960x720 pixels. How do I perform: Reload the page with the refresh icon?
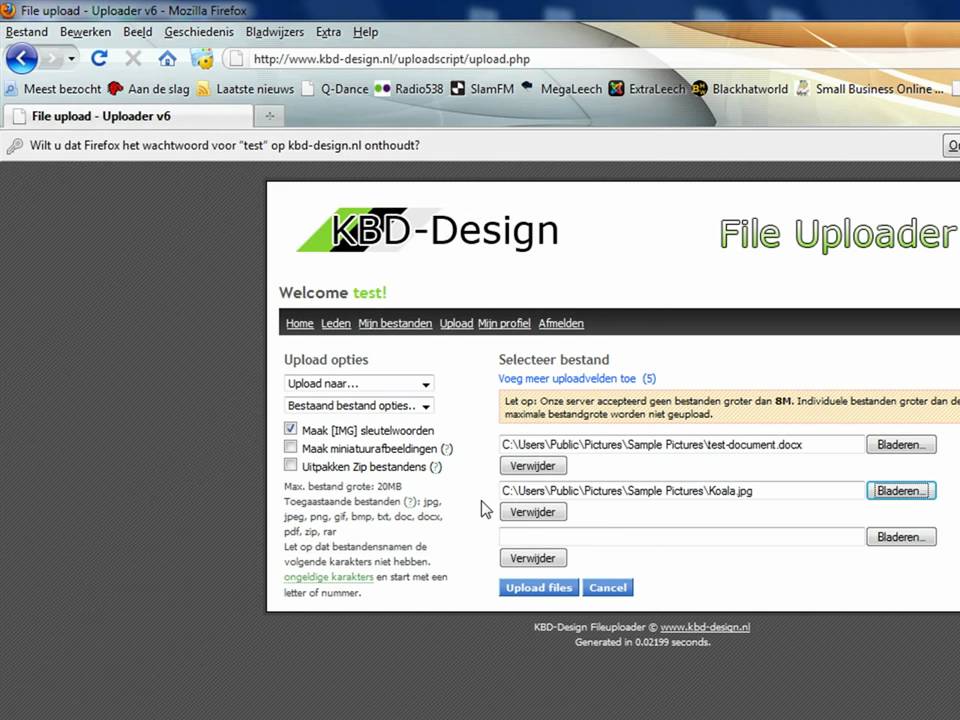99,59
